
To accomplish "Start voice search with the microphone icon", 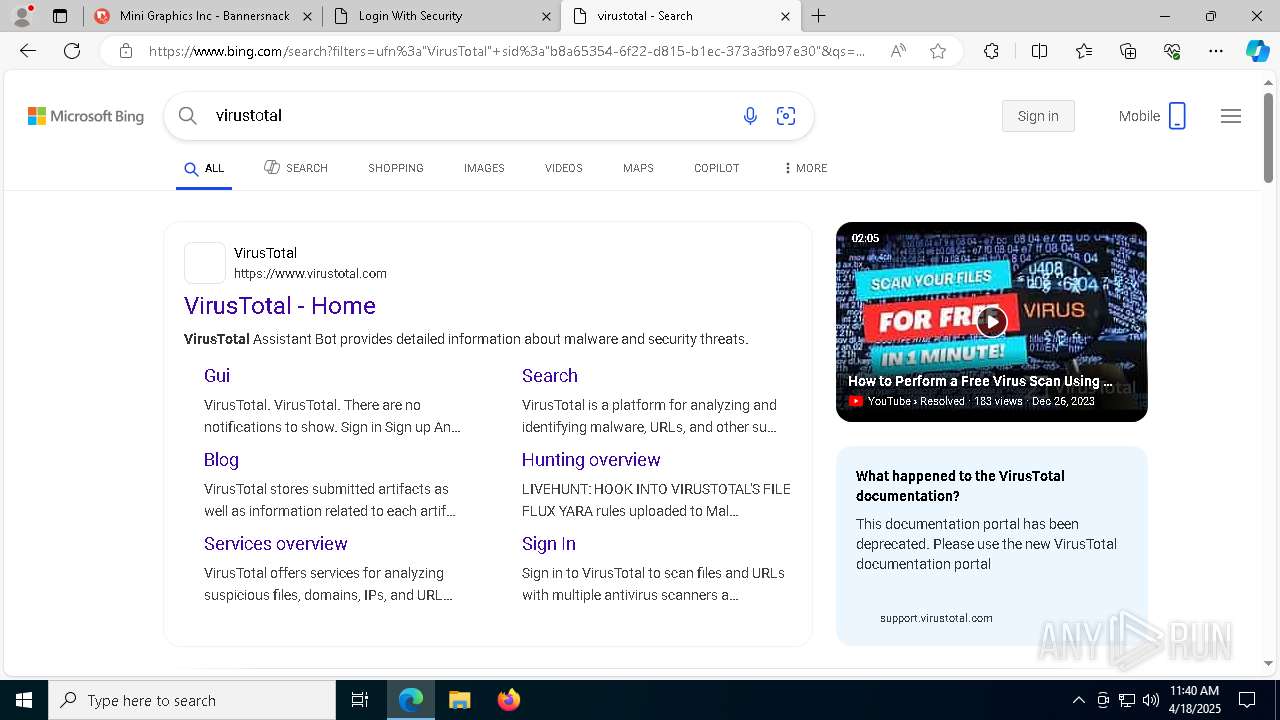I will click(750, 116).
